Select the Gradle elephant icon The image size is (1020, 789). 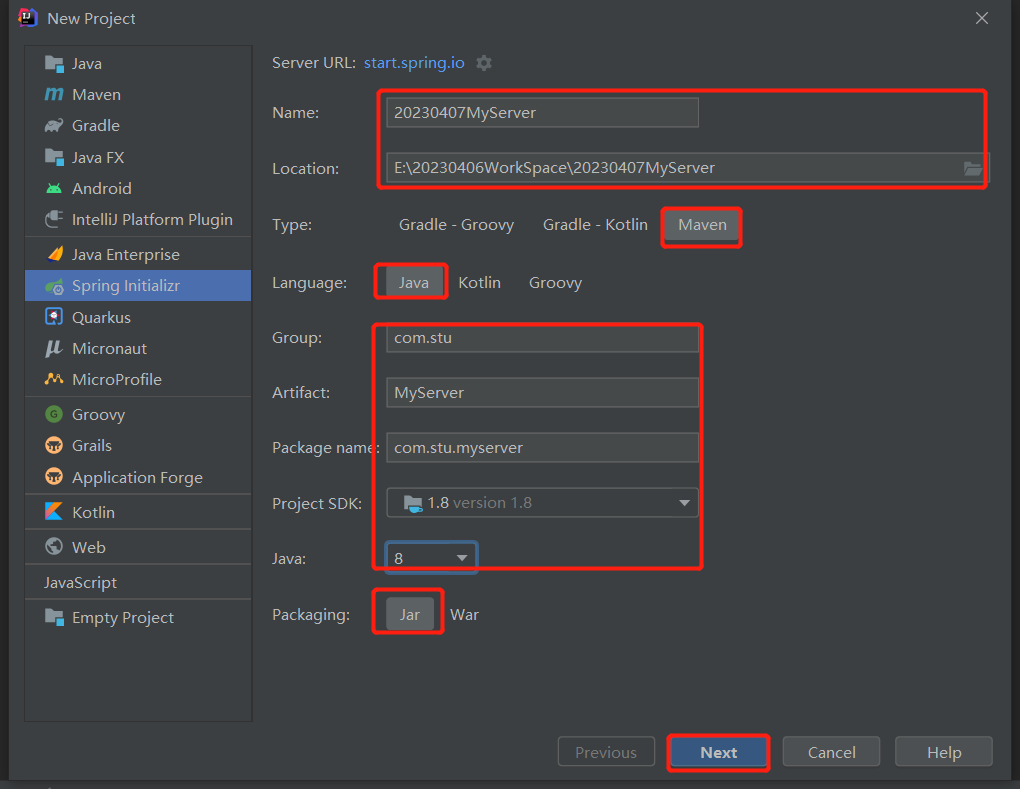click(54, 126)
